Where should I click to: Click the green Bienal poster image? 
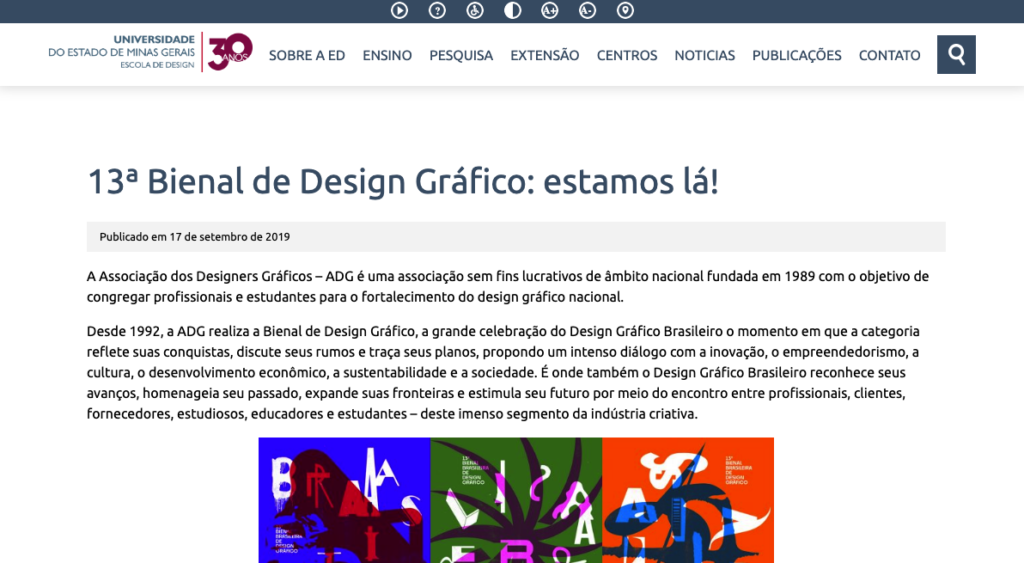pyautogui.click(x=516, y=500)
